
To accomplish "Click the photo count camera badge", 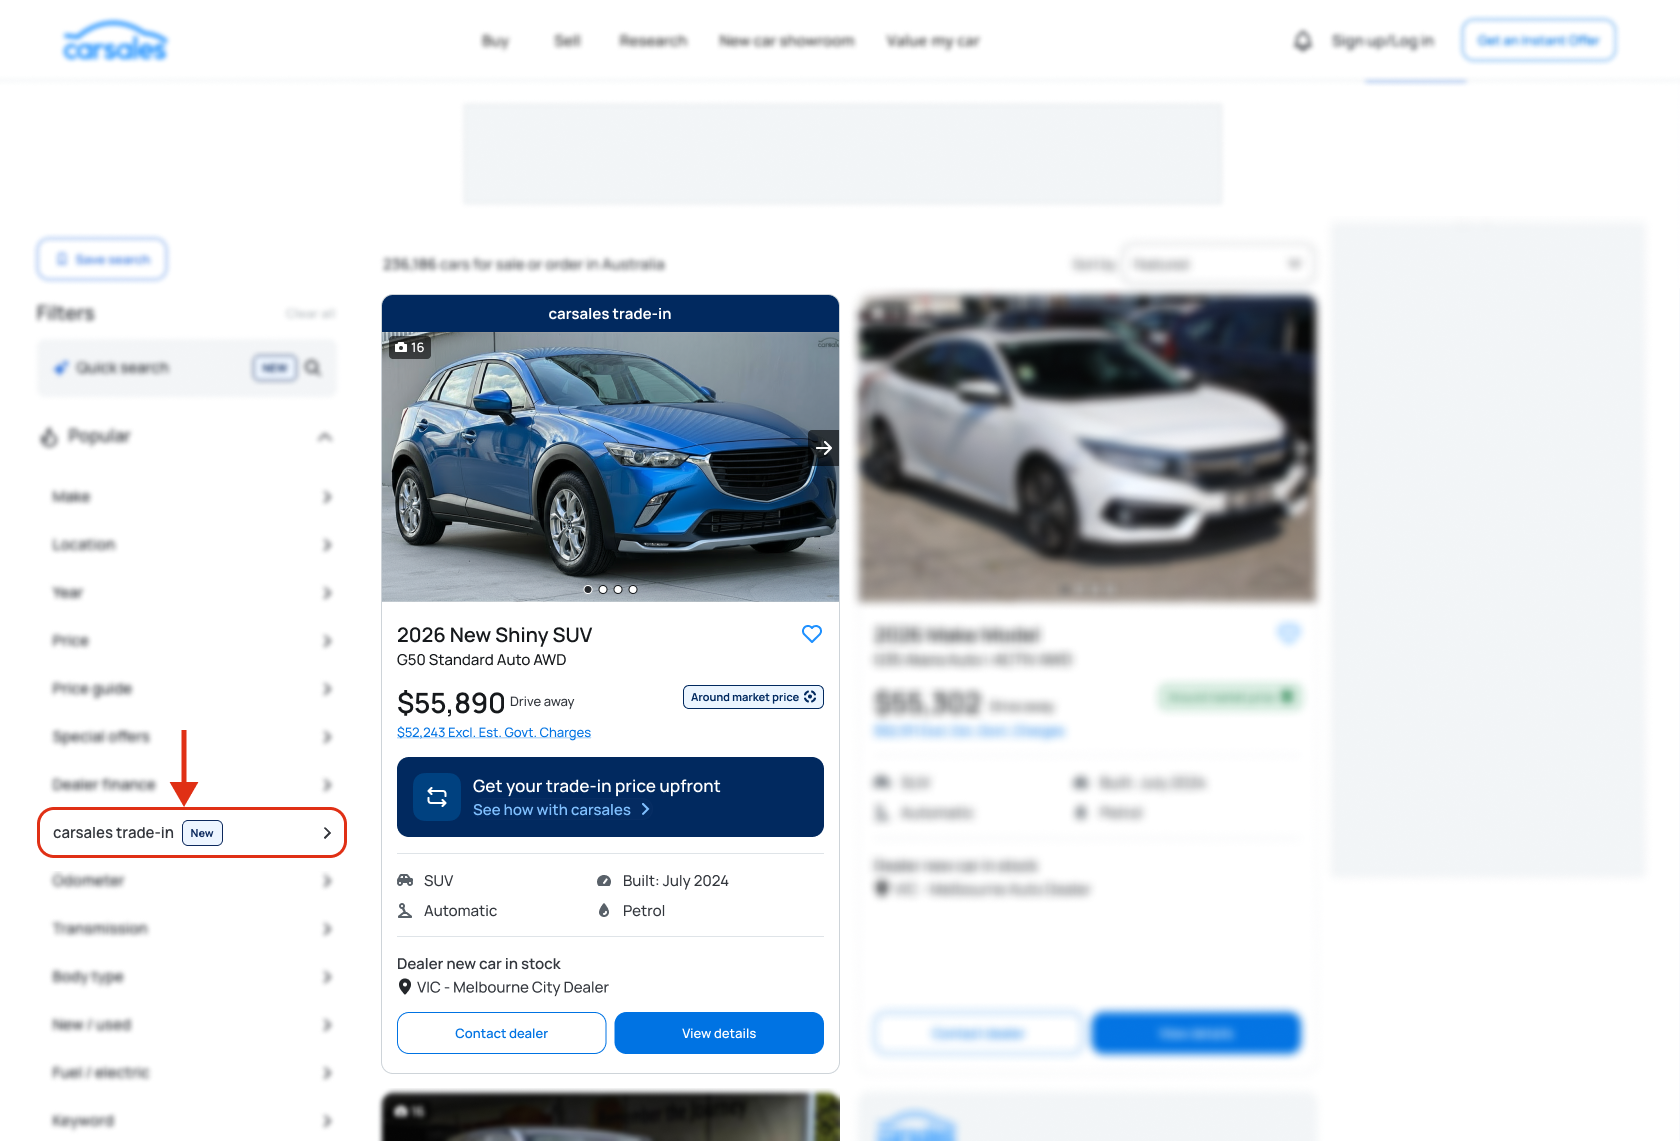I will coord(409,347).
